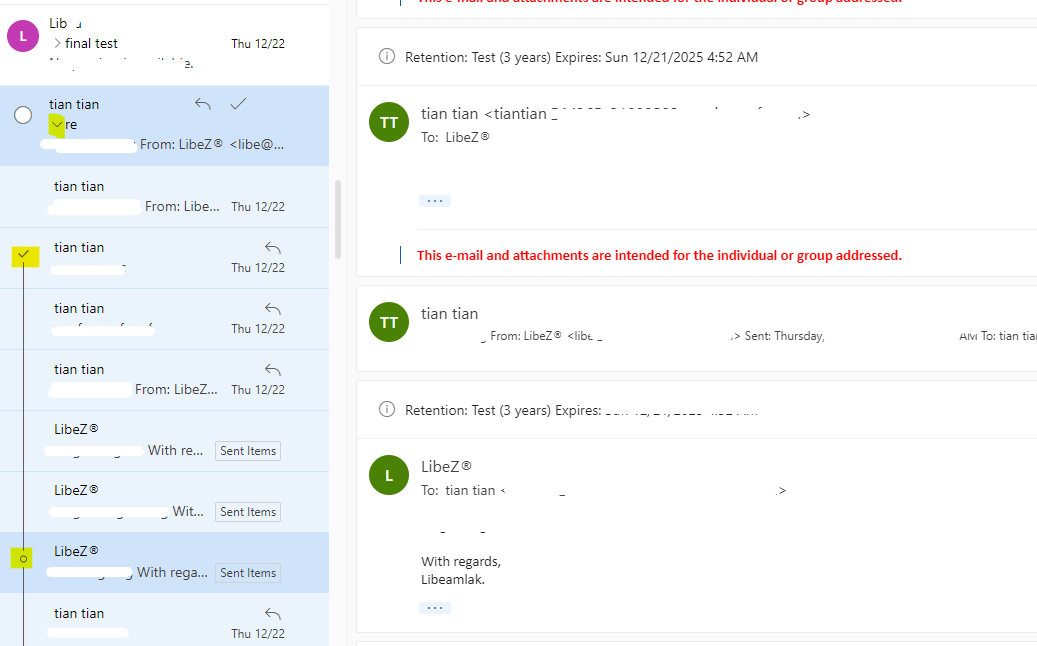Click the green L avatar on LibeZ's message
Viewport: 1037px width, 646px height.
tap(389, 474)
